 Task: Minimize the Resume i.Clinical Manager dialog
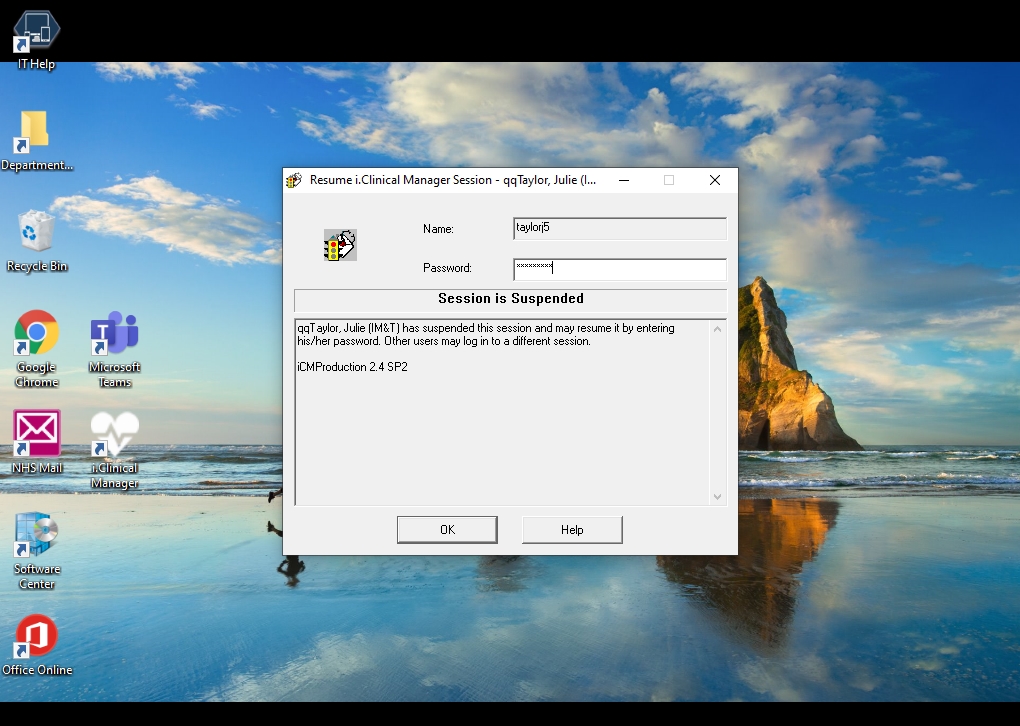point(624,180)
